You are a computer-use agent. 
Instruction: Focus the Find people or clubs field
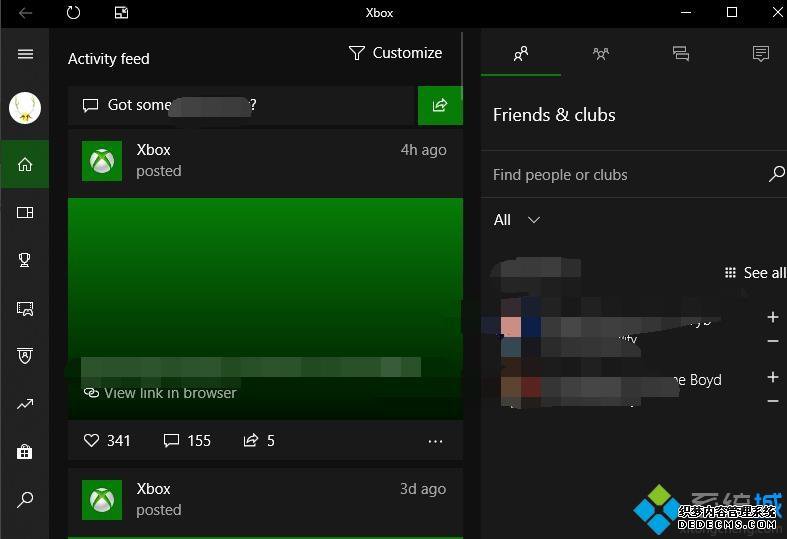click(633, 175)
